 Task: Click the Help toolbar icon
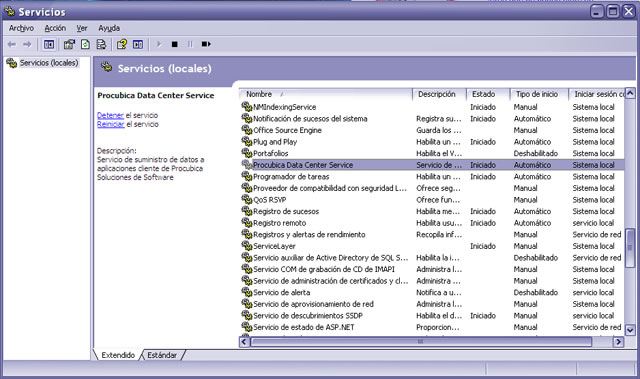point(122,44)
